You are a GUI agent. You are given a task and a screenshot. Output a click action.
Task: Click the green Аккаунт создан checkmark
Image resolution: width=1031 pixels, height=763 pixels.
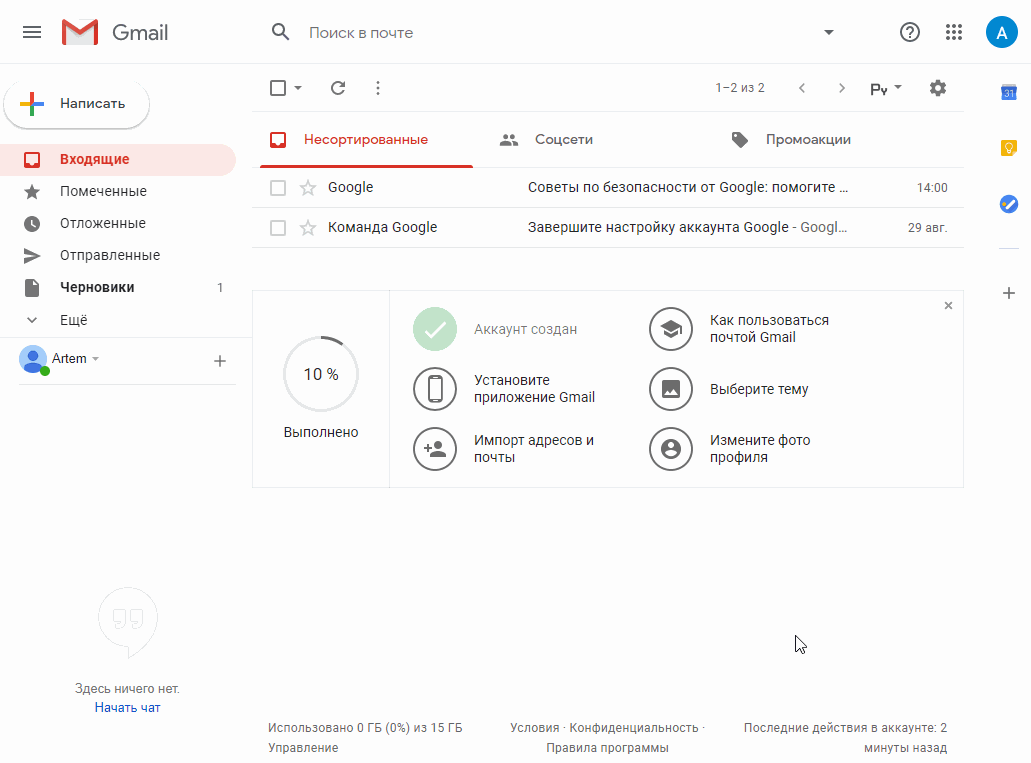click(x=435, y=329)
